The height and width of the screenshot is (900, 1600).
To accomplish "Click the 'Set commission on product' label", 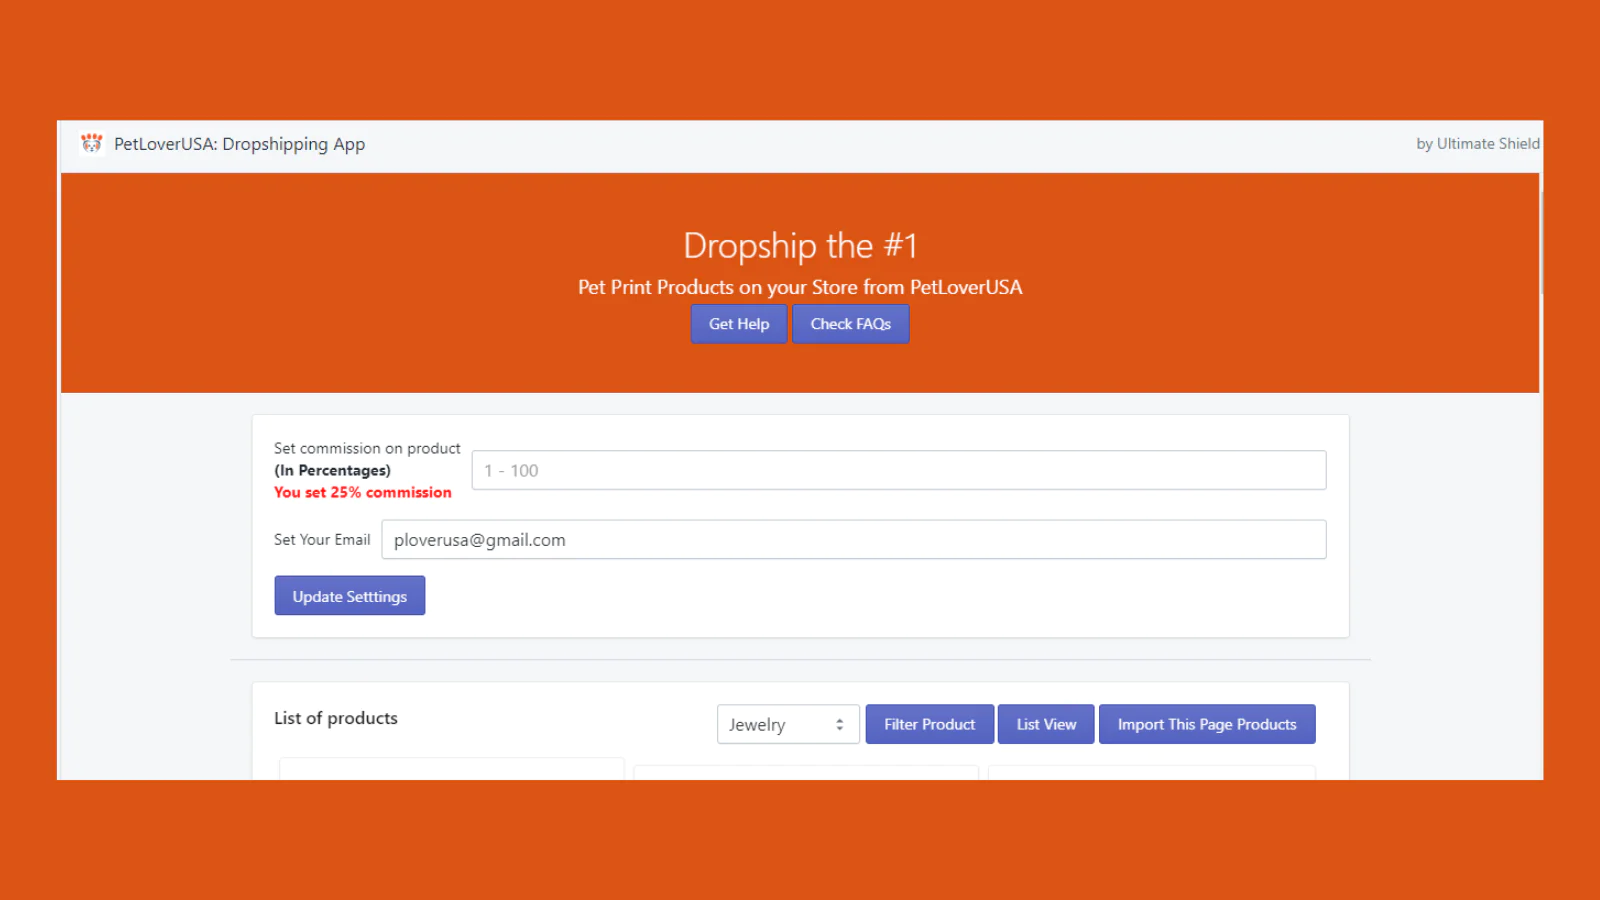I will (367, 449).
